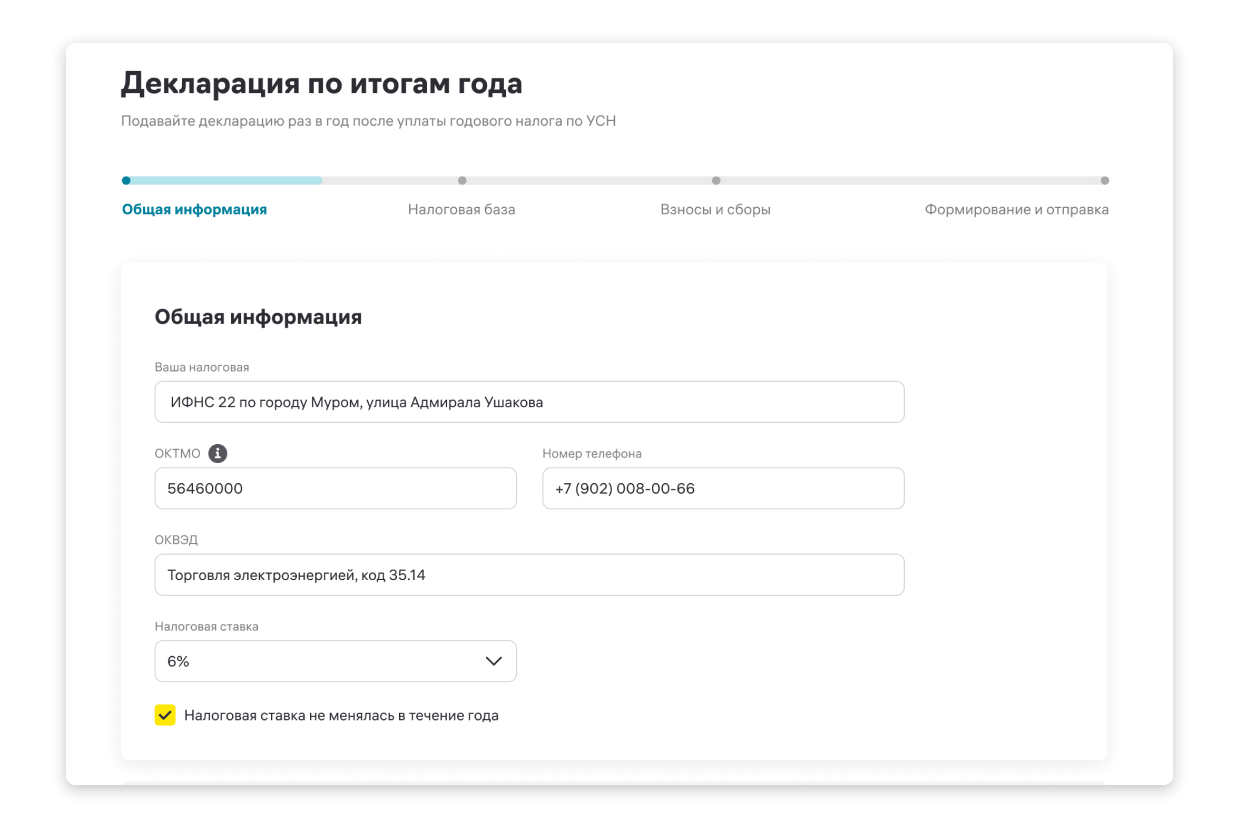Click the Налоговая ставка field label

pyautogui.click(x=206, y=626)
